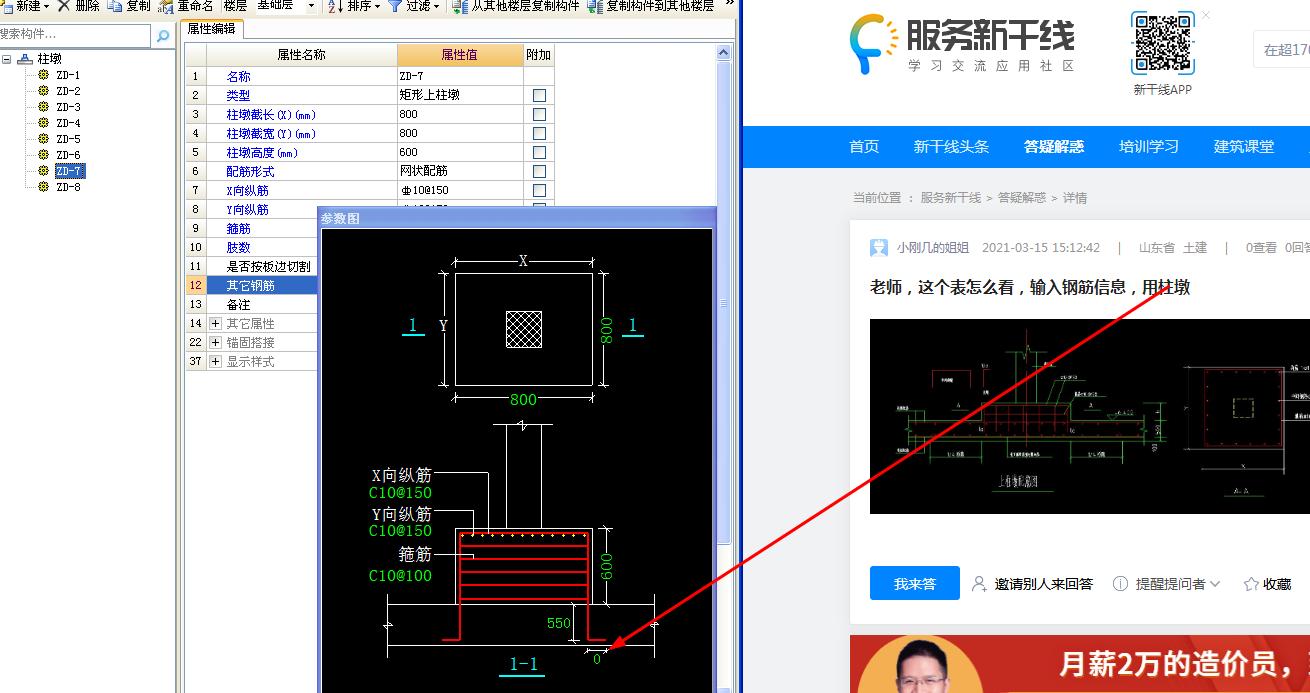Toggle 附加 checkbox for 柱墩截宽(Y) row
Viewport: 1310px width, 693px height.
tap(539, 133)
